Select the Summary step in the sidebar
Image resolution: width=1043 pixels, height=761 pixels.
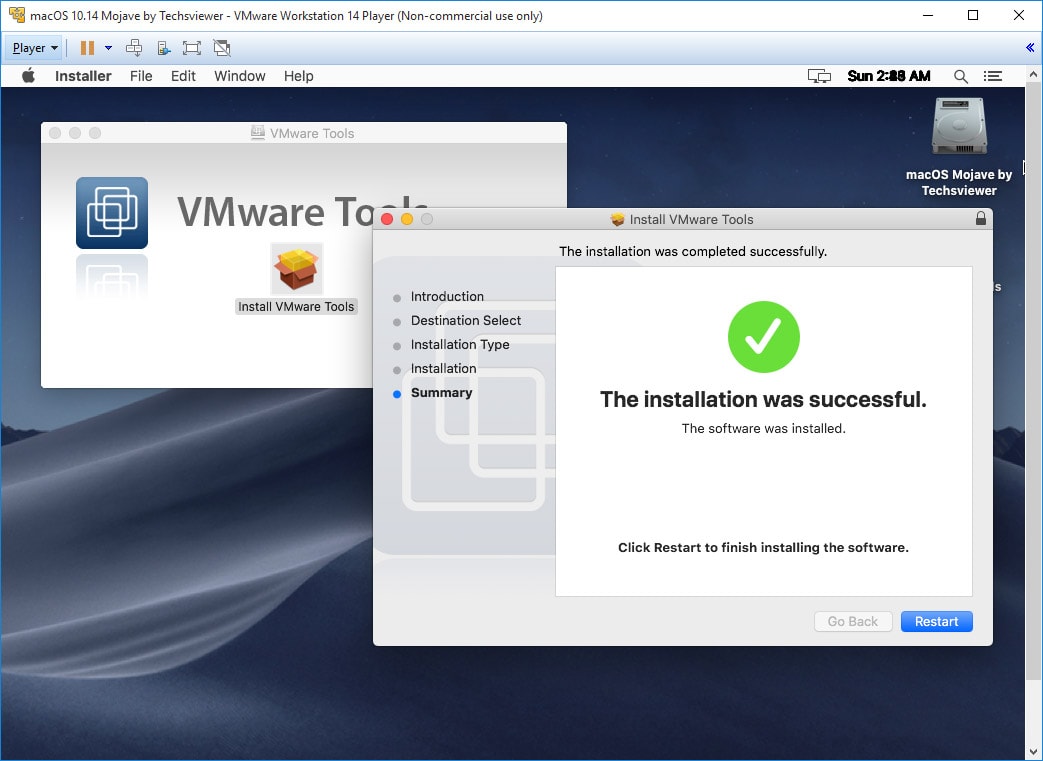tap(441, 393)
